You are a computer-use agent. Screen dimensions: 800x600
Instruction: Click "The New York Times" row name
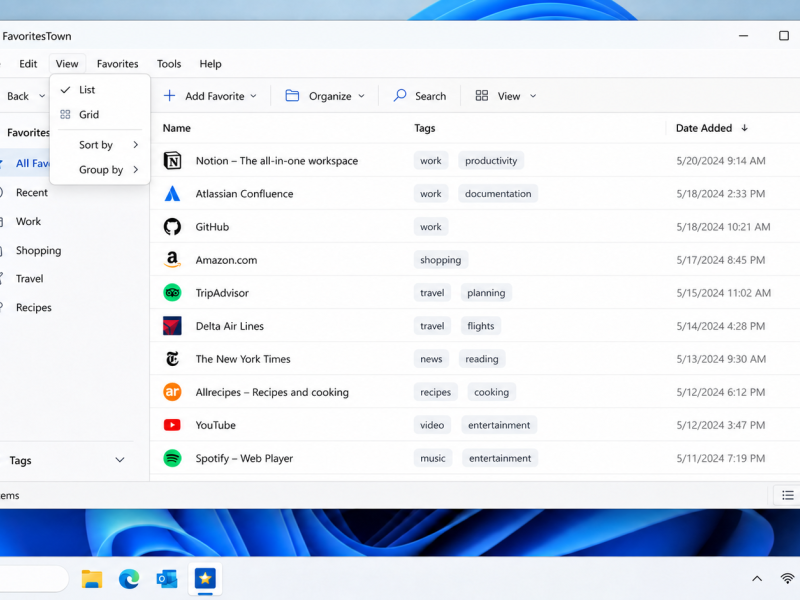point(243,359)
